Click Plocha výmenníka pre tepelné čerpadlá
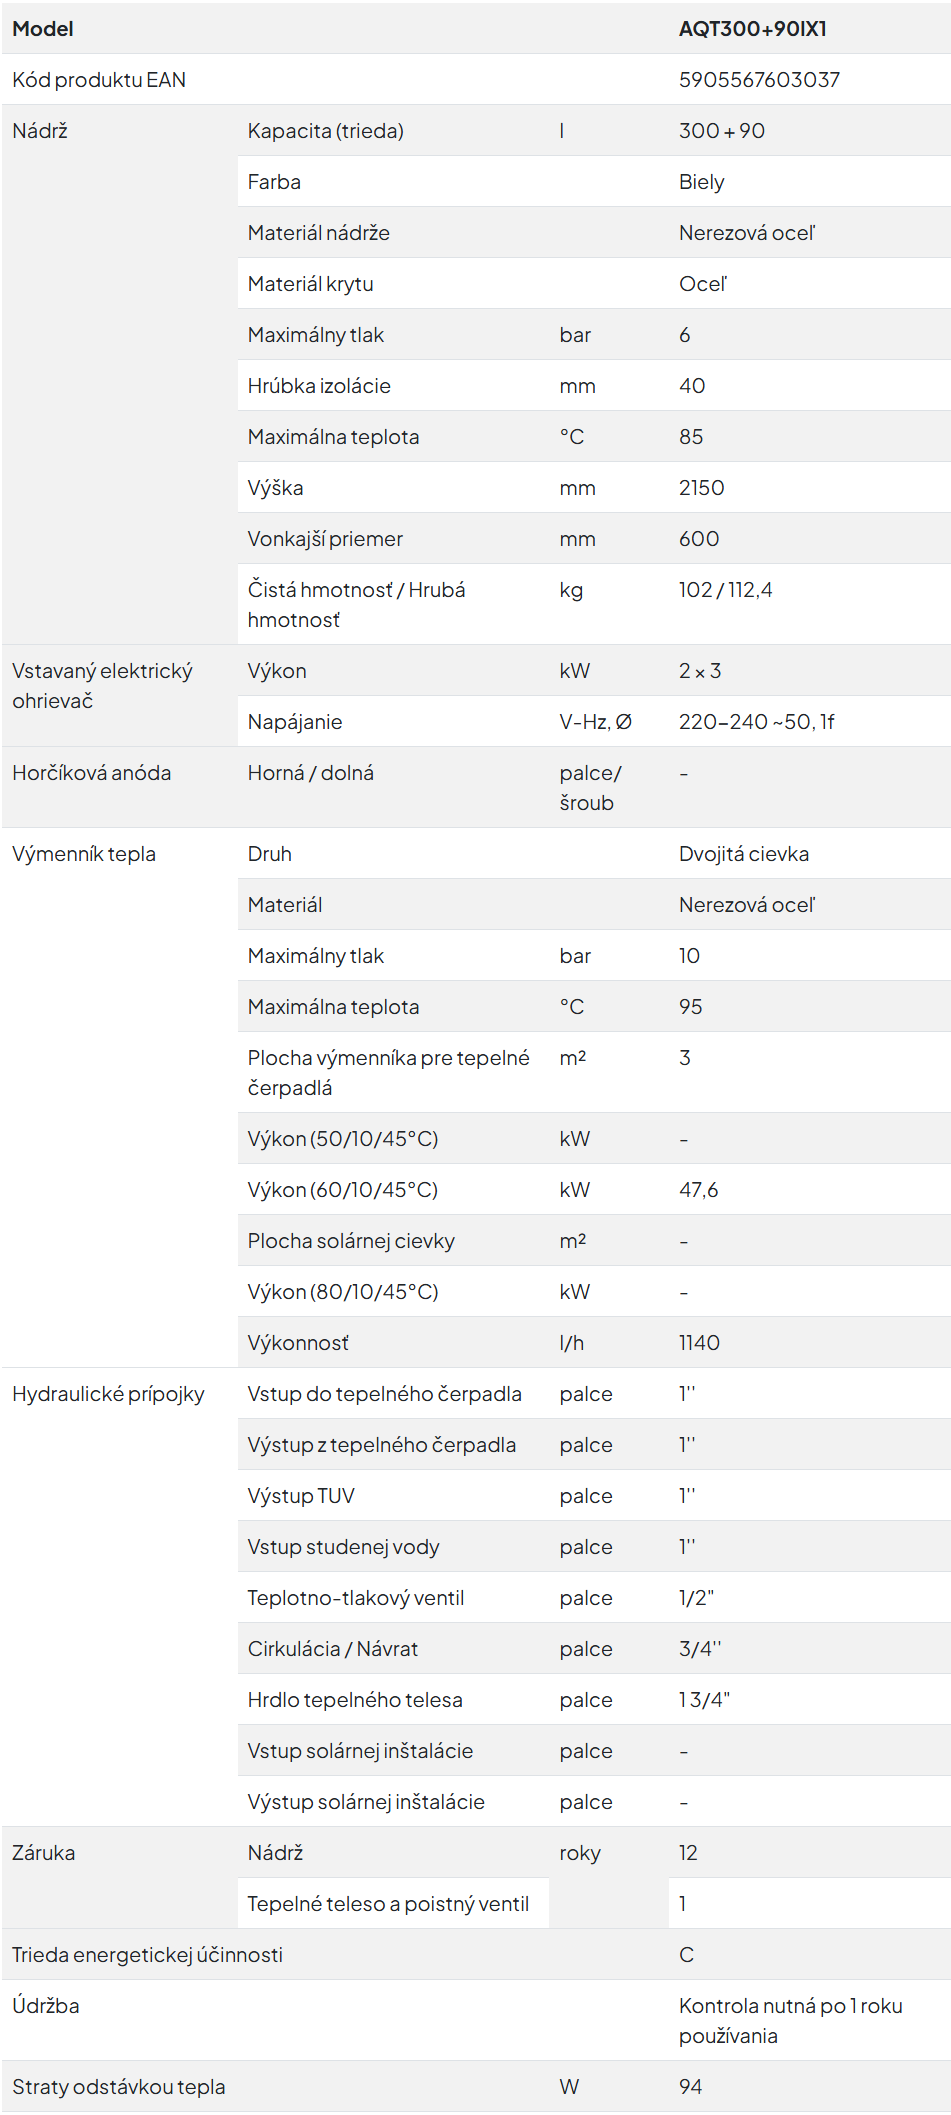Viewport: 951px width, 2115px height. tap(389, 1073)
